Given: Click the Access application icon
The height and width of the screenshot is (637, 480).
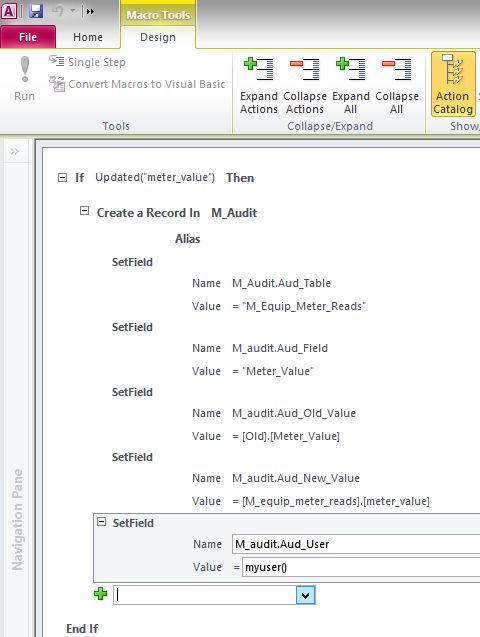Looking at the screenshot, I should [x=9, y=11].
